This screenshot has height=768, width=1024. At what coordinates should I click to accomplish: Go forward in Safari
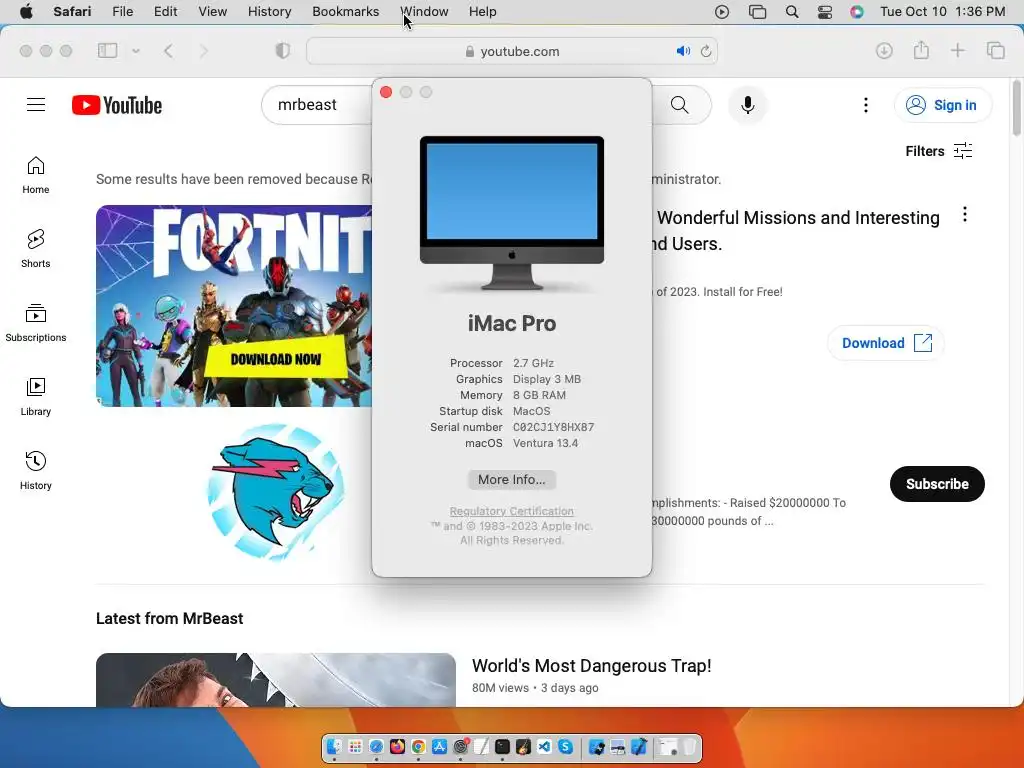(x=203, y=51)
